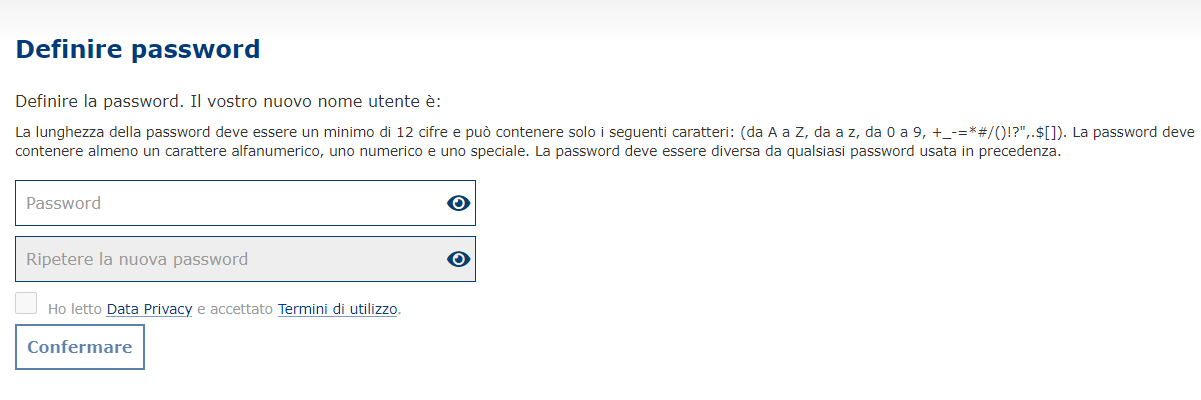Click the nome utente instruction line
The width and height of the screenshot is (1201, 400).
[x=228, y=102]
